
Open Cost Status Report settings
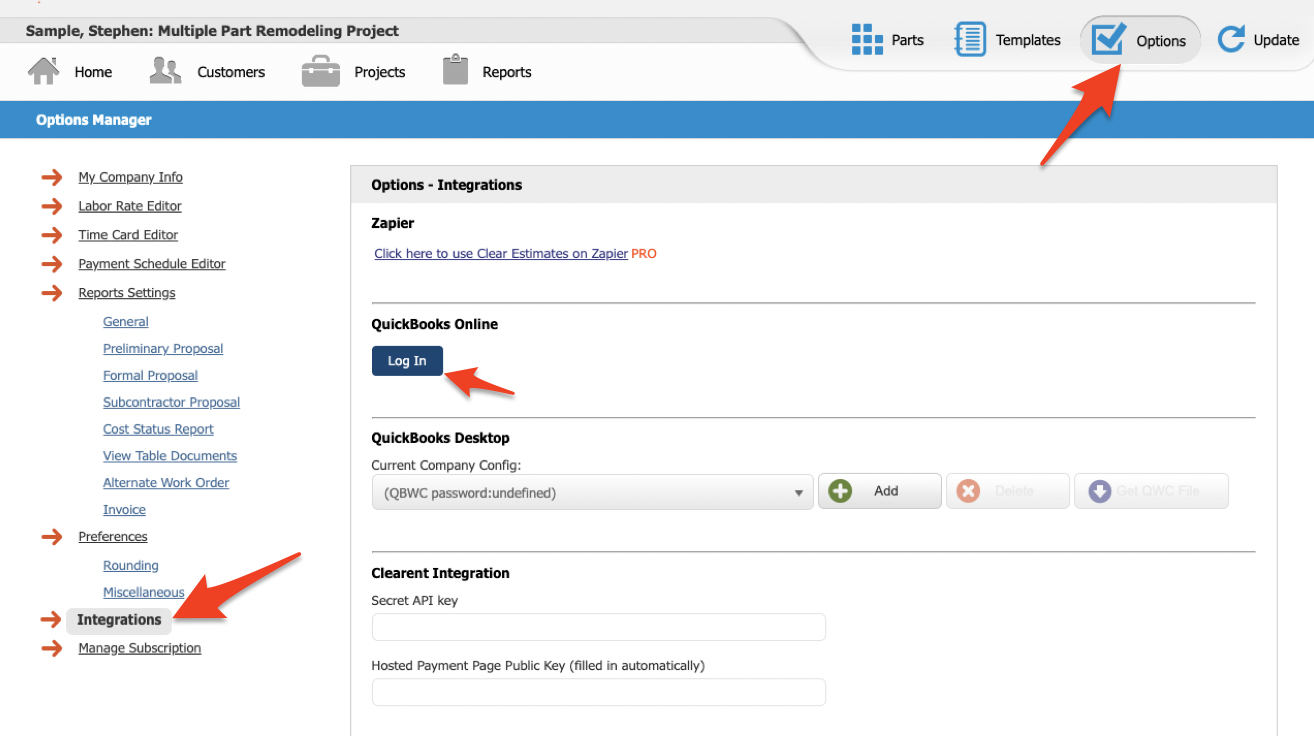click(158, 429)
